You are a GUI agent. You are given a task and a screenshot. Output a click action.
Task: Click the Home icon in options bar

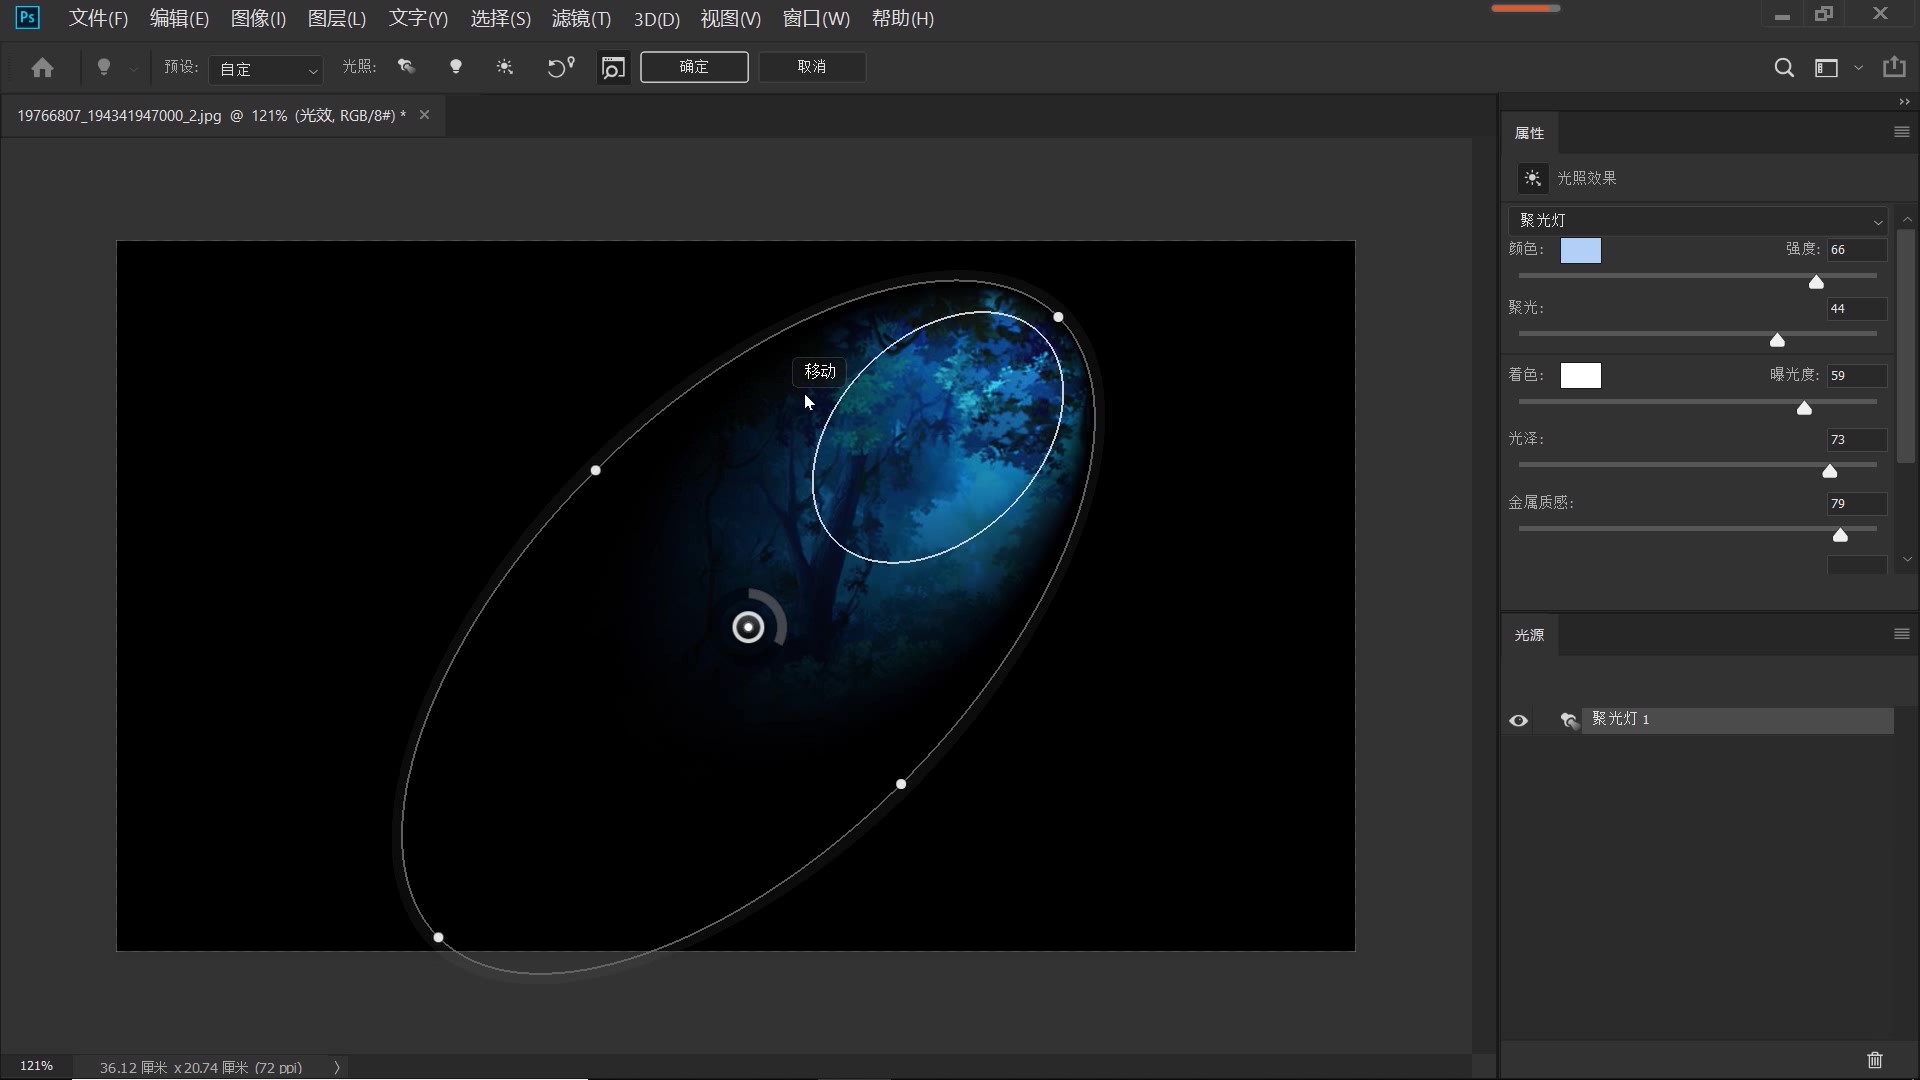[x=42, y=68]
